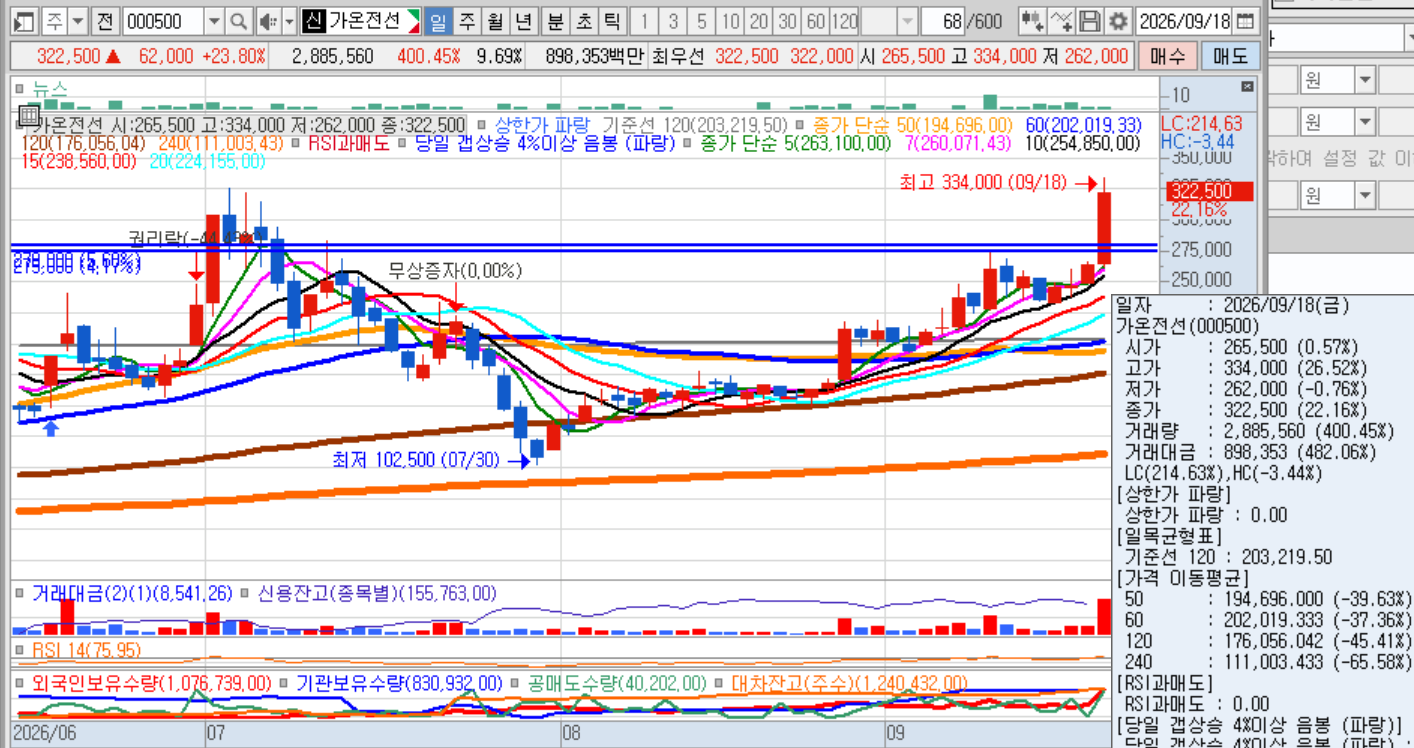Click the 거래대금 indicator label
Screen dimensions: 1414x748
point(132,594)
